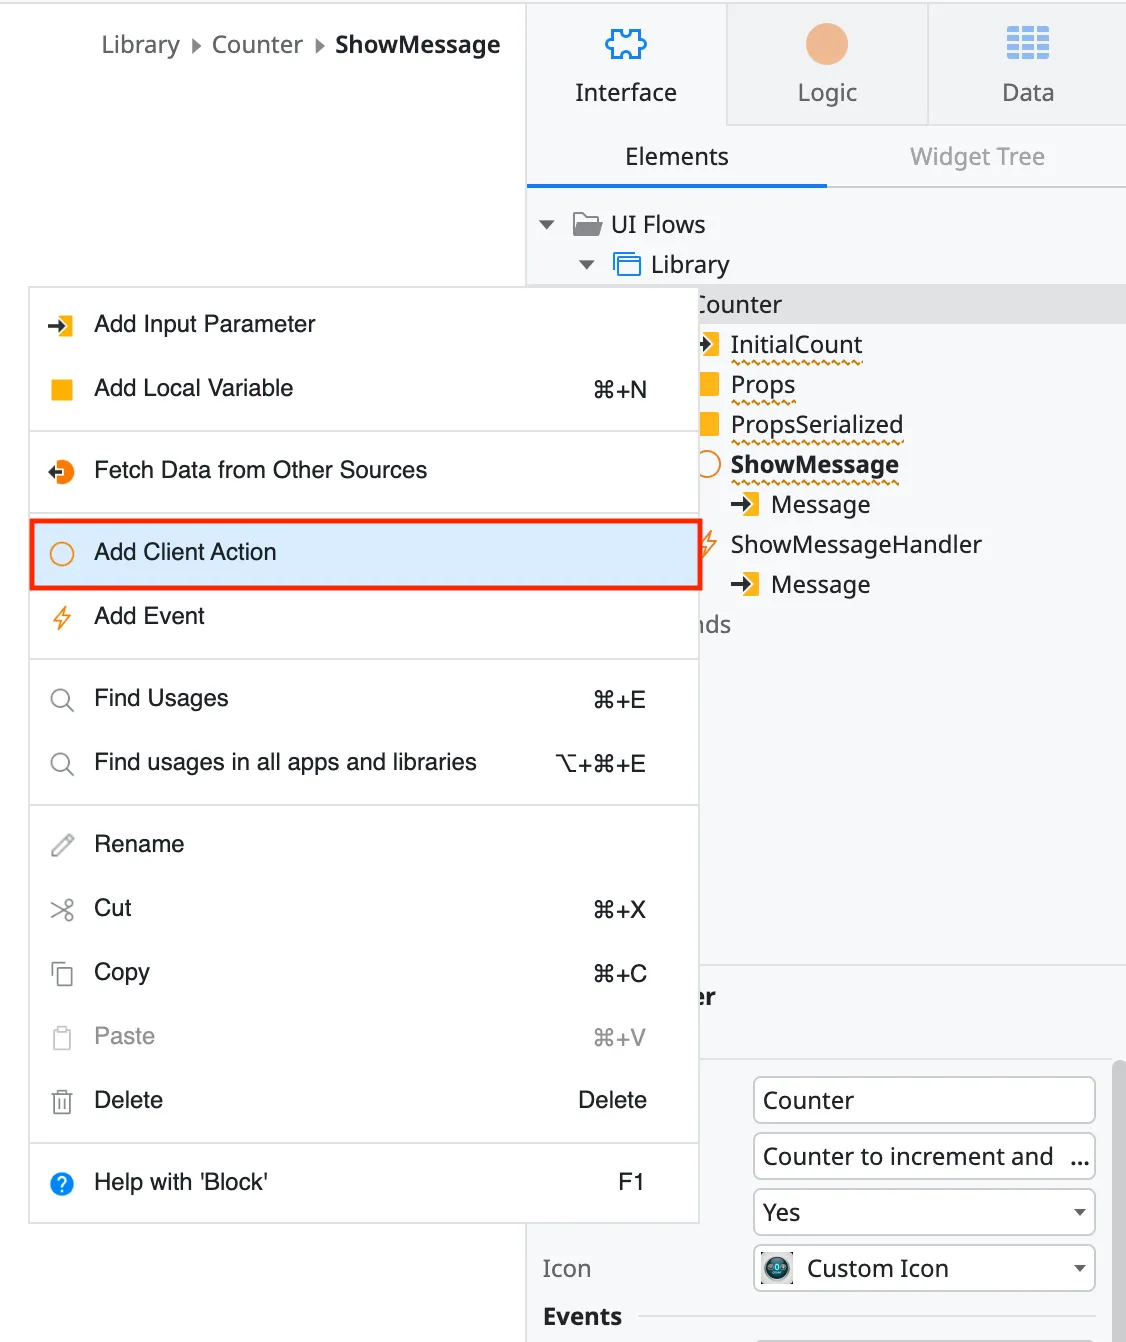
Task: Open the Yes dropdown in properties
Action: click(1079, 1212)
